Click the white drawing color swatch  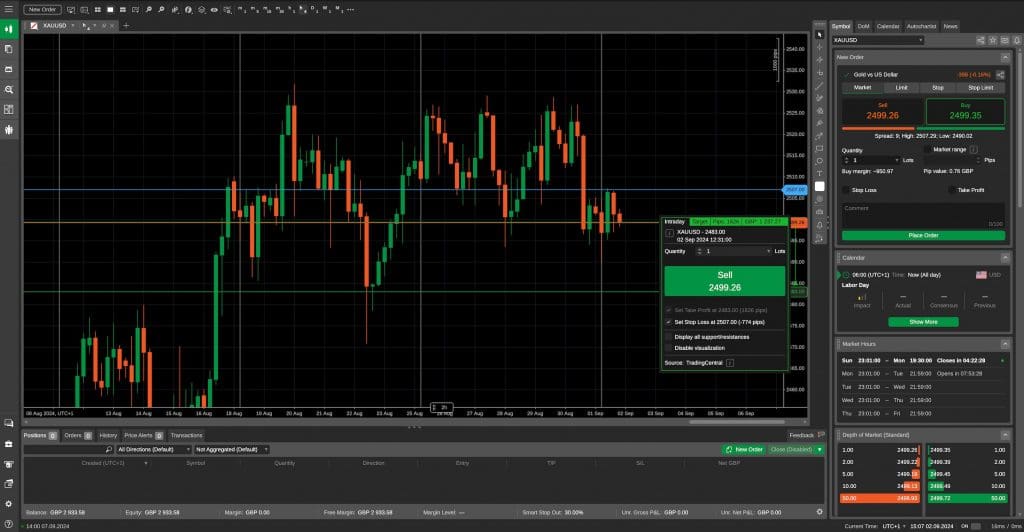click(x=820, y=187)
